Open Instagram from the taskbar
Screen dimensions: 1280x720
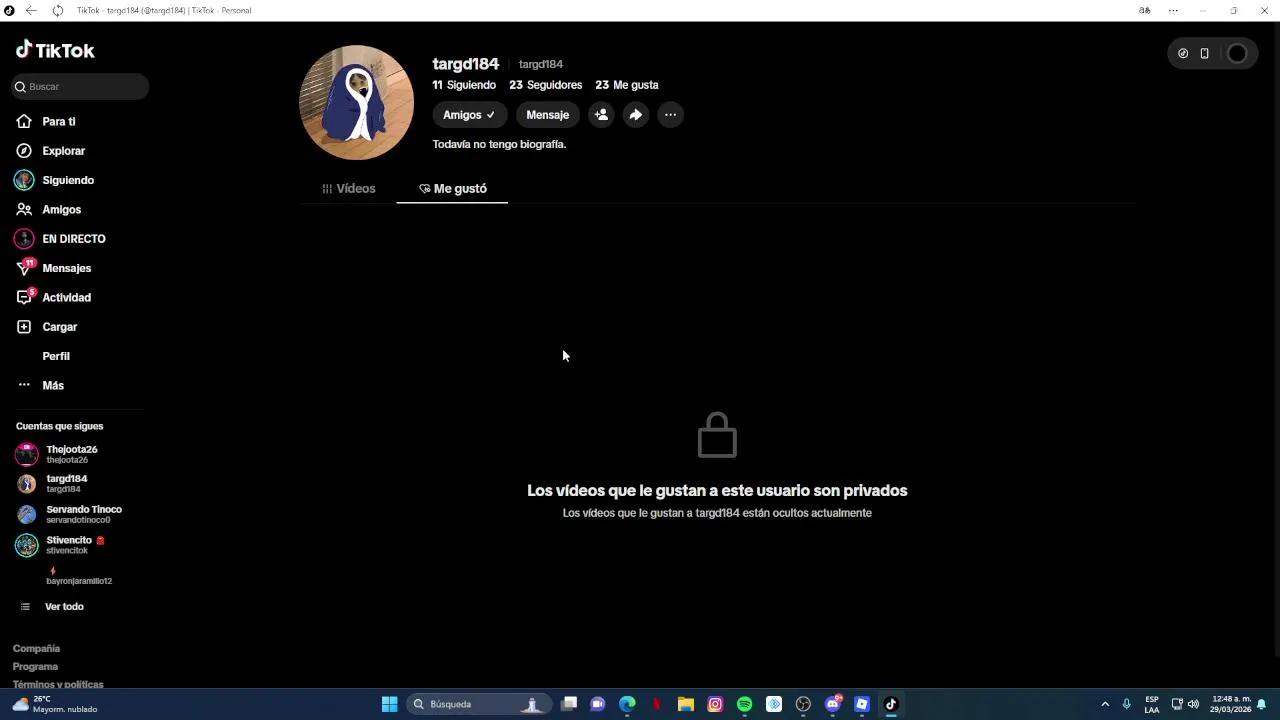(x=715, y=704)
